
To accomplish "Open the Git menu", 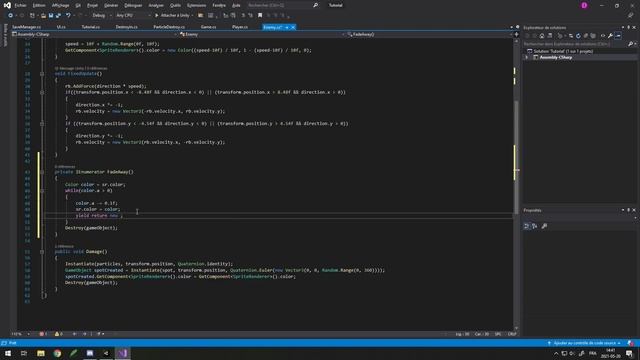I will pyautogui.click(x=78, y=5).
